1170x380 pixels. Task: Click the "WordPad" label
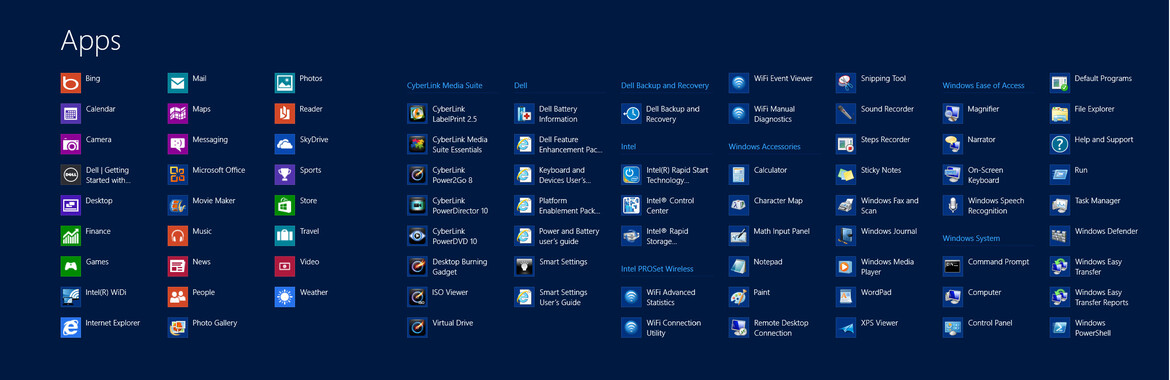(x=876, y=293)
